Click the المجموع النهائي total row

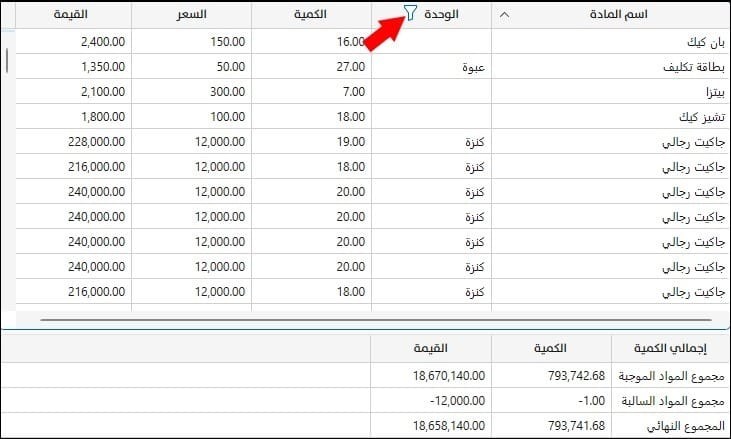[x=366, y=425]
